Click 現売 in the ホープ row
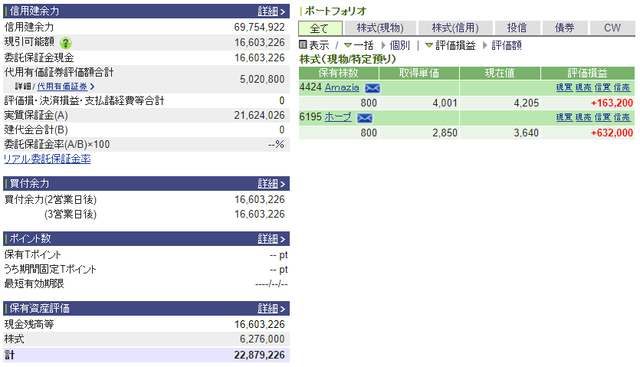This screenshot has height=367, width=640. click(x=583, y=118)
